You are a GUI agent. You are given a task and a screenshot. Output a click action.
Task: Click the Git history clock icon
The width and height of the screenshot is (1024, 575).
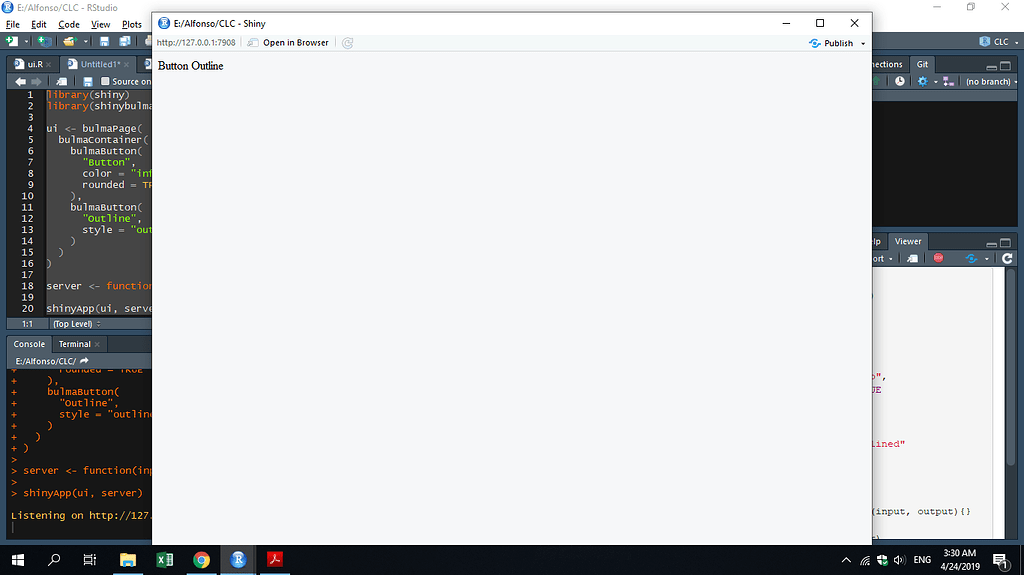900,81
